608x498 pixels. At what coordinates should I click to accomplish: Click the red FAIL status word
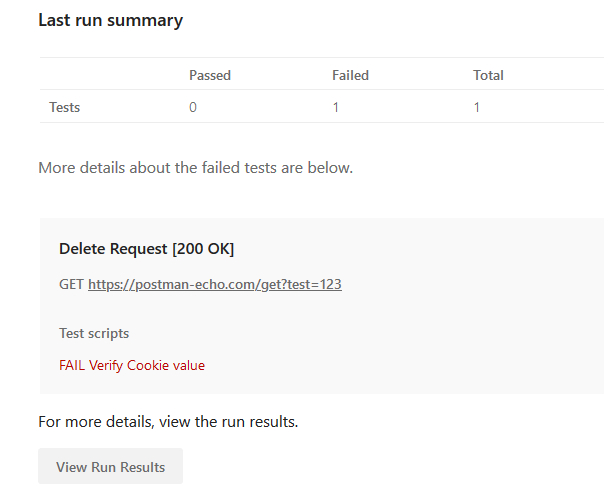click(72, 365)
